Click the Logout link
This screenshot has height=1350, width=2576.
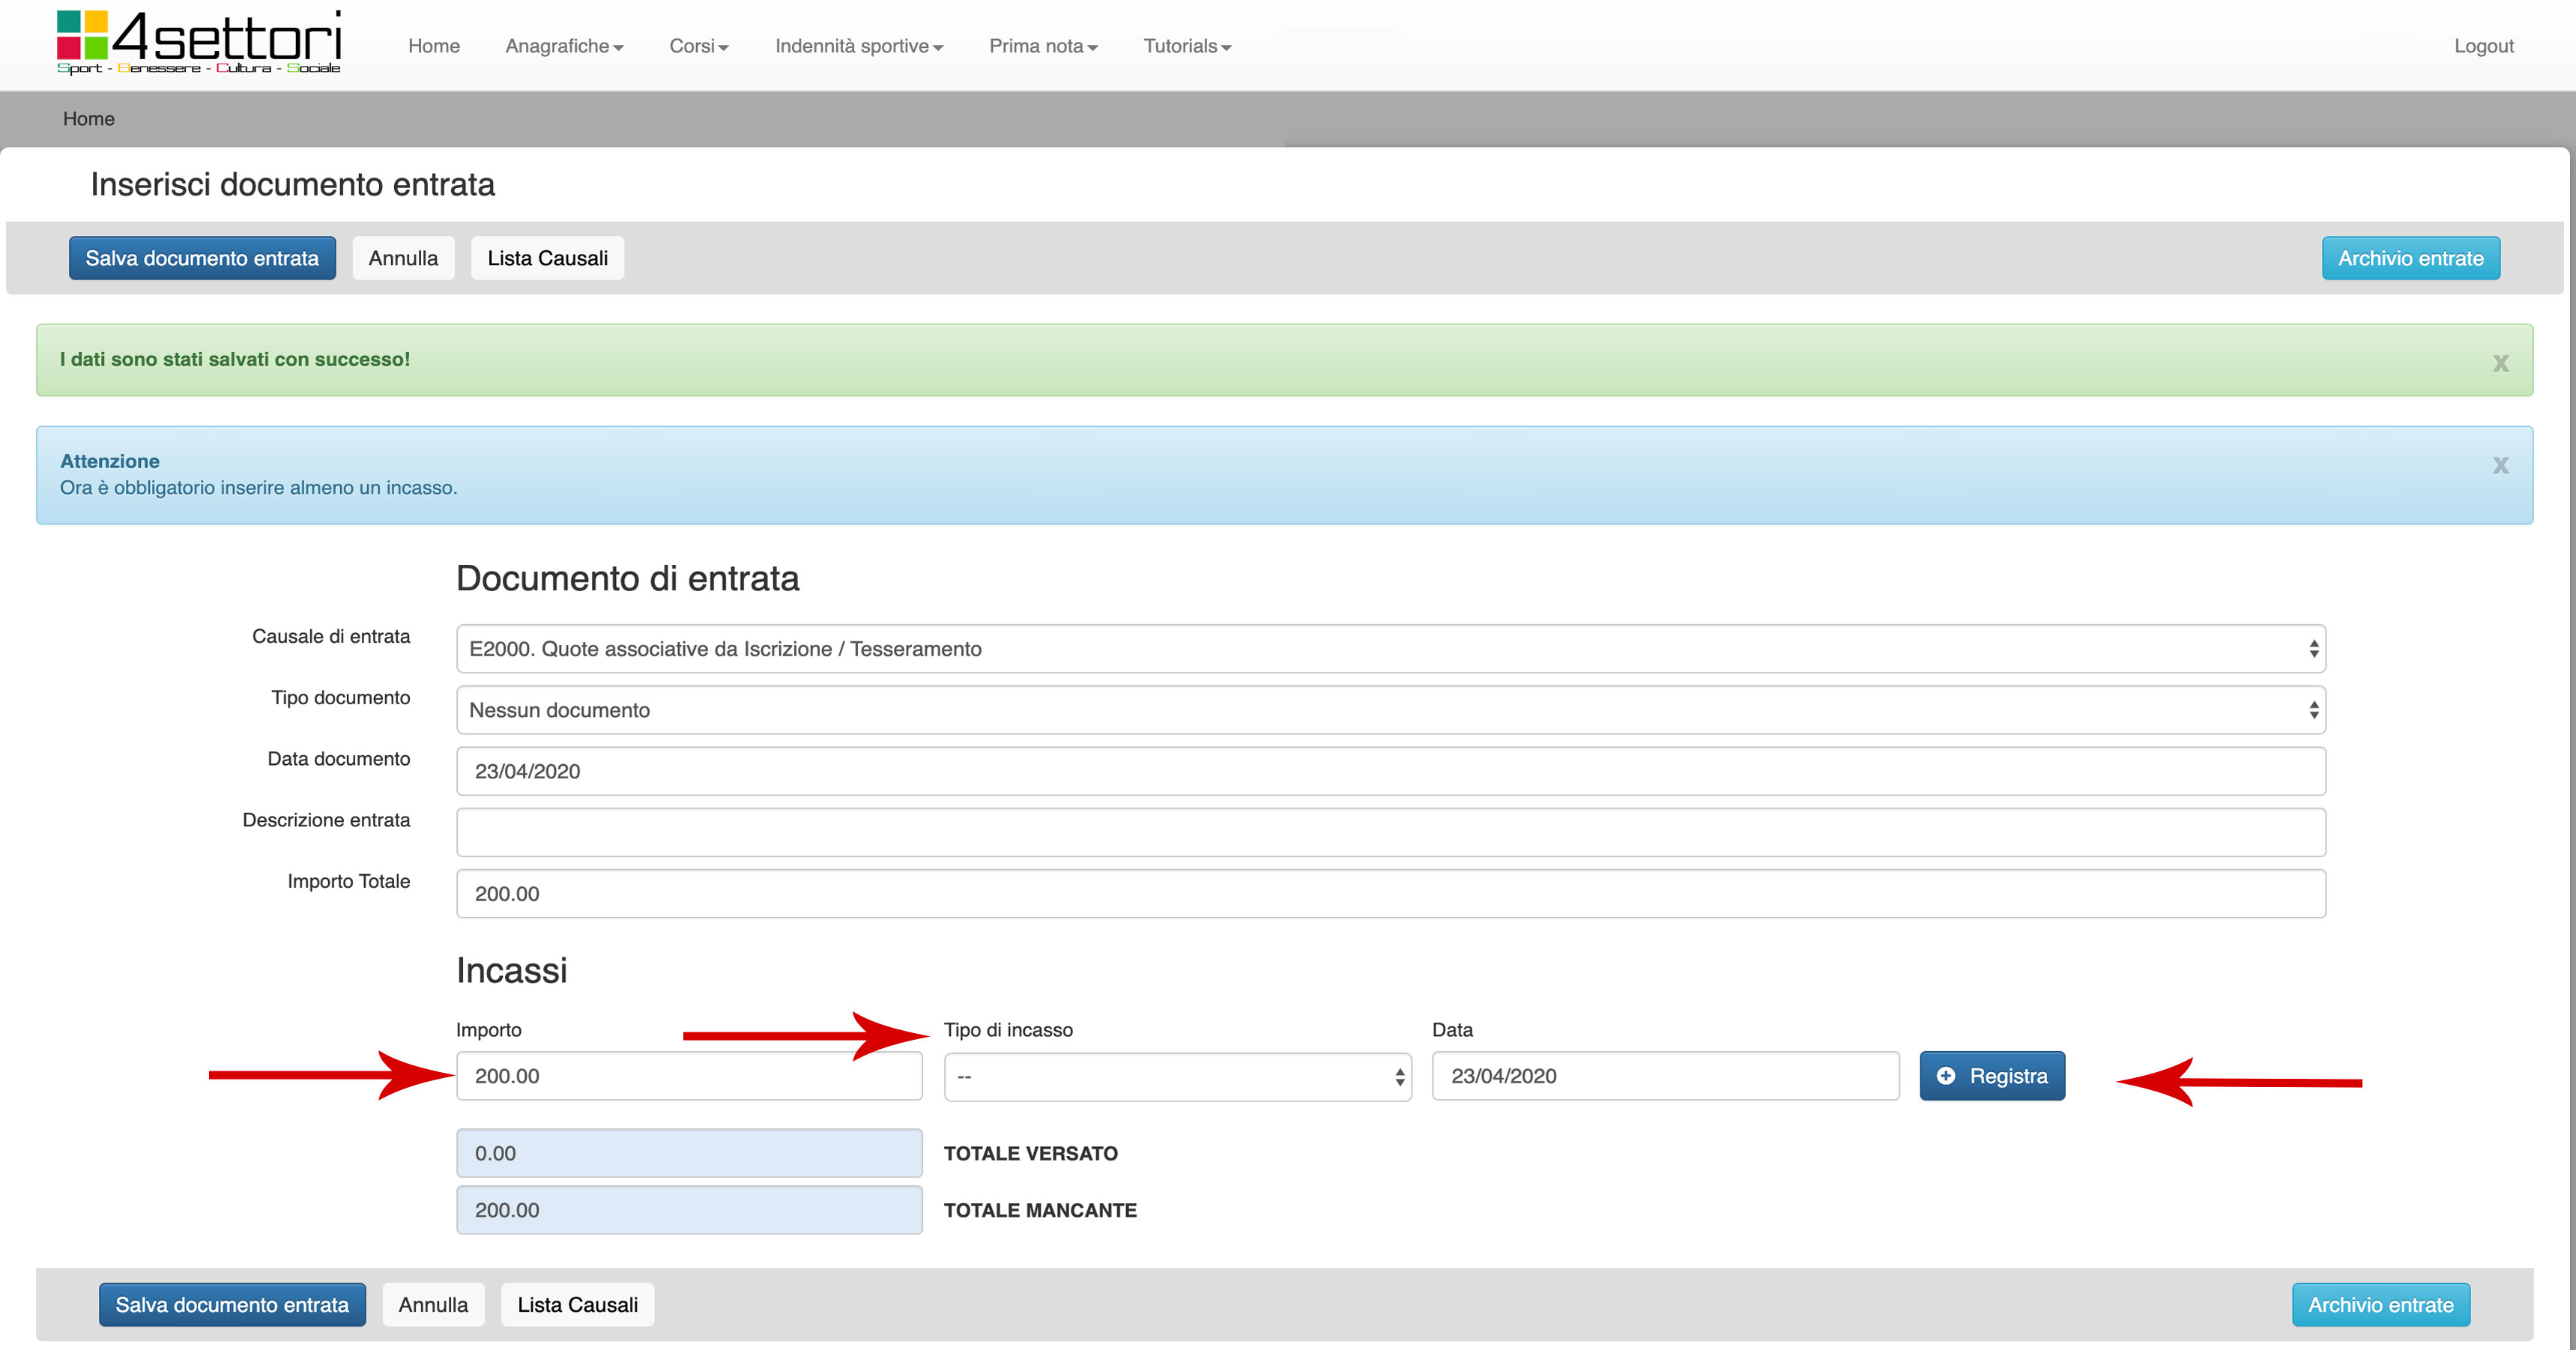(2483, 46)
